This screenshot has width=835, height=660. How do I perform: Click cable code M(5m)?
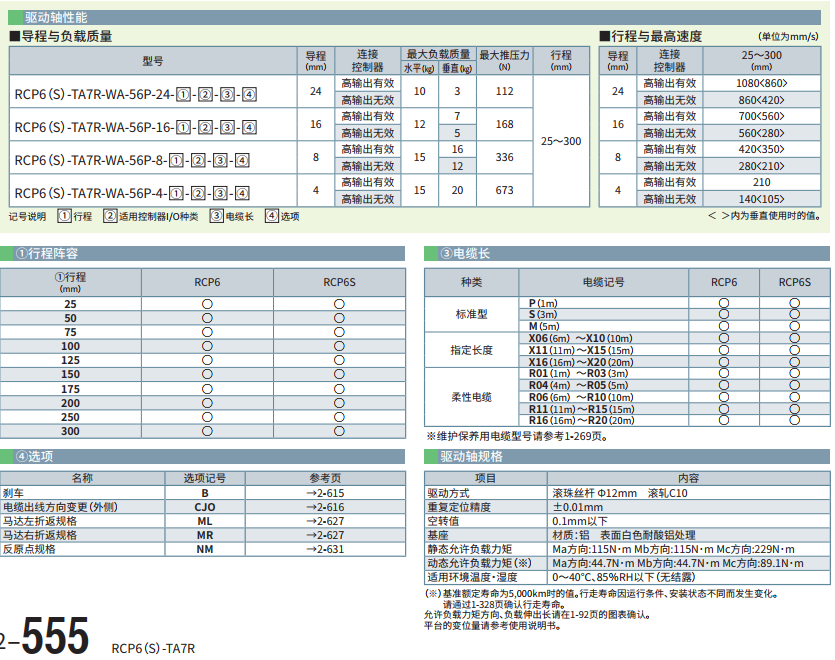tap(544, 326)
